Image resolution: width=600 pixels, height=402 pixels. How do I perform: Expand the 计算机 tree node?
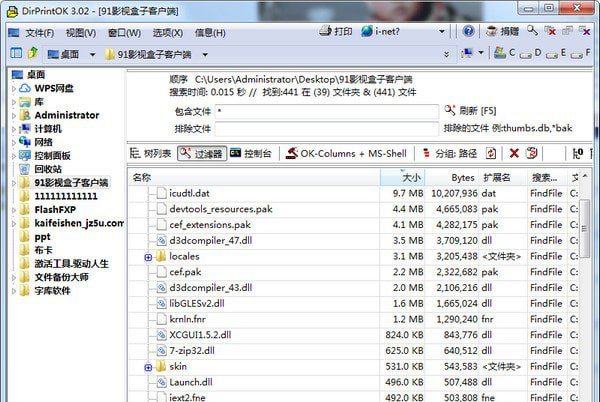point(14,129)
